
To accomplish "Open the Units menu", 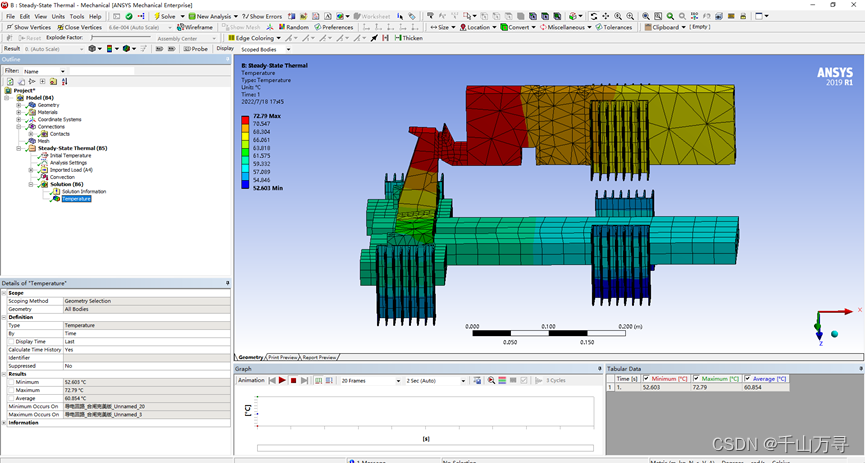I will click(58, 16).
